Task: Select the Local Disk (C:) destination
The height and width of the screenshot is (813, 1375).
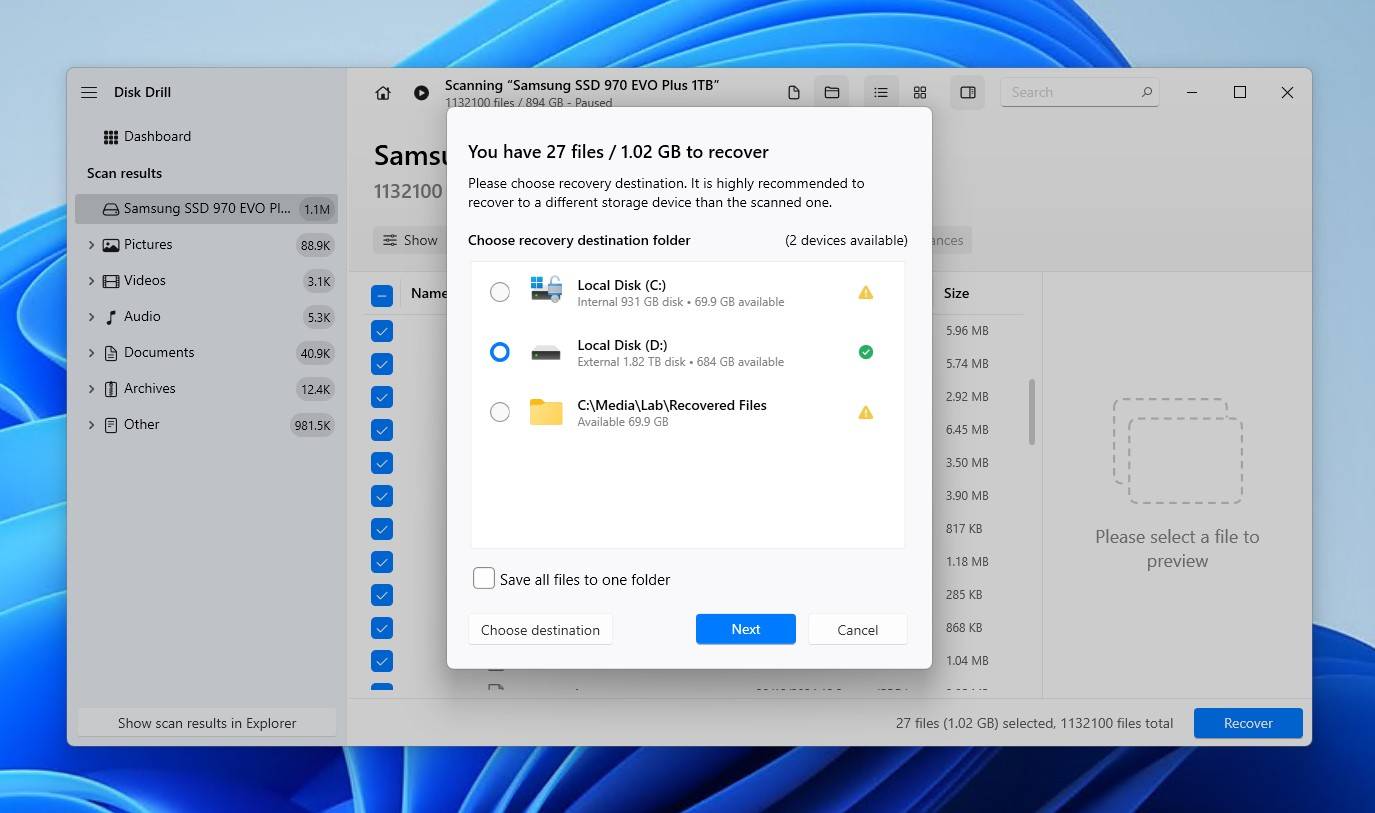Action: click(500, 292)
